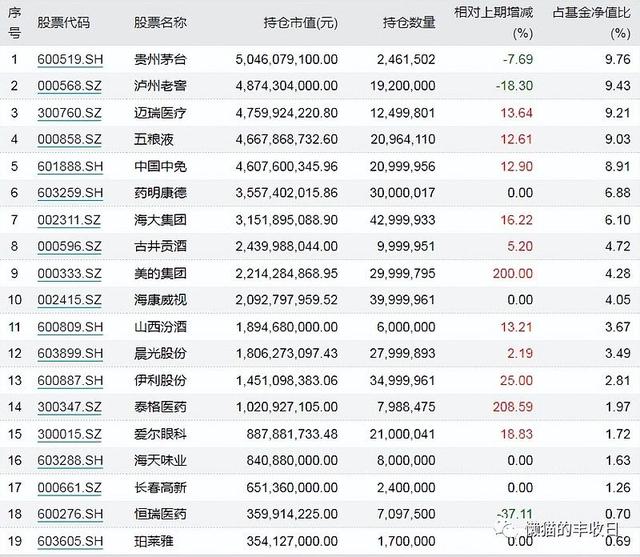Viewport: 640px width, 557px height.
Task: Open stock code link 600519.SH
Action: (x=70, y=60)
